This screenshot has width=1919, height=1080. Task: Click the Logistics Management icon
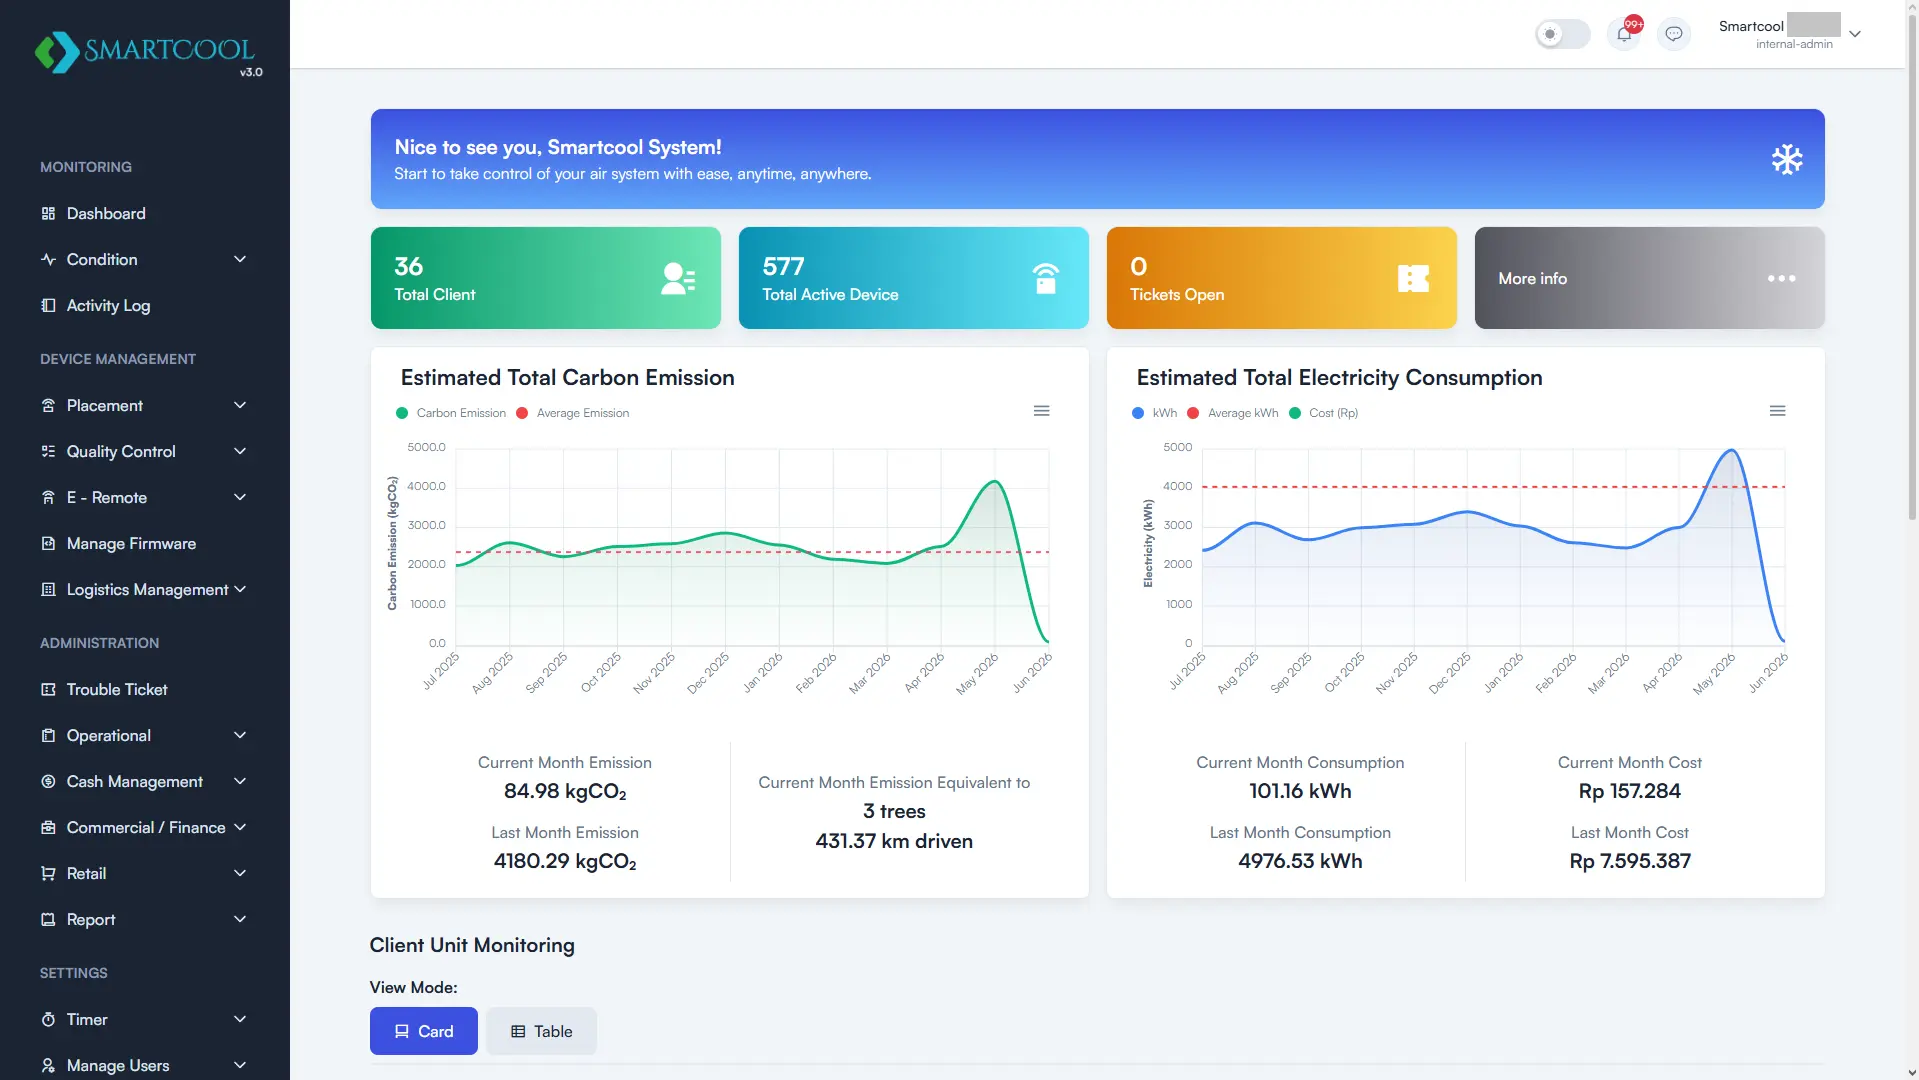[x=48, y=590]
